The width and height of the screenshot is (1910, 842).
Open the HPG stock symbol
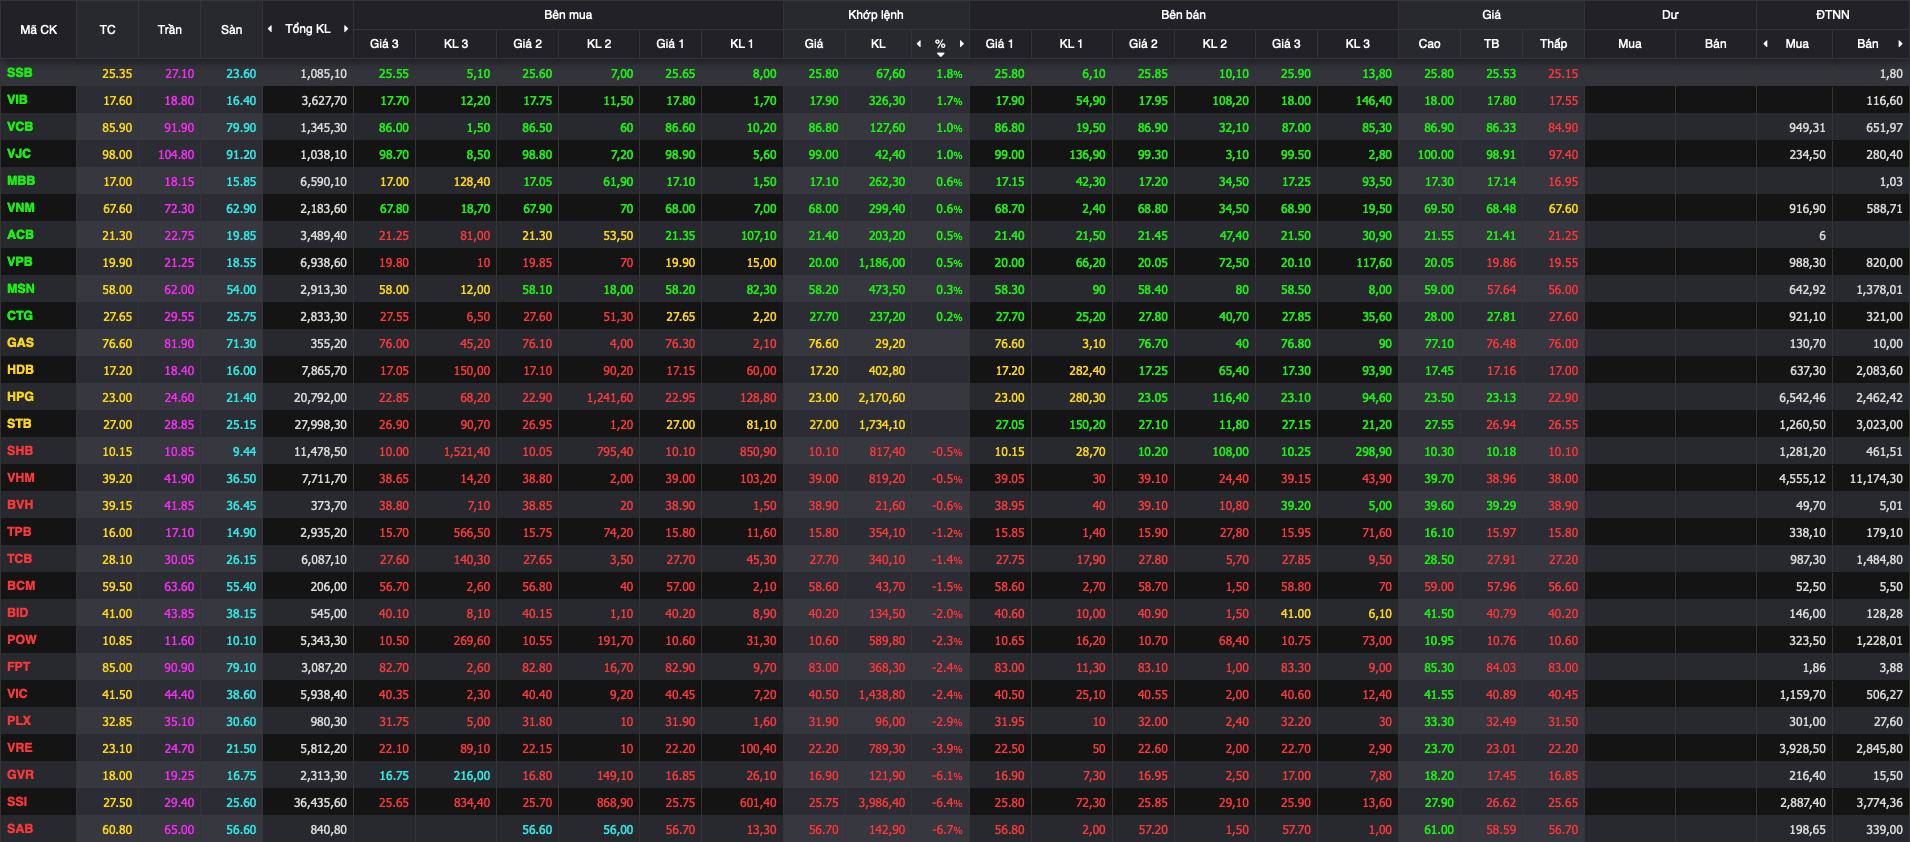[x=20, y=397]
